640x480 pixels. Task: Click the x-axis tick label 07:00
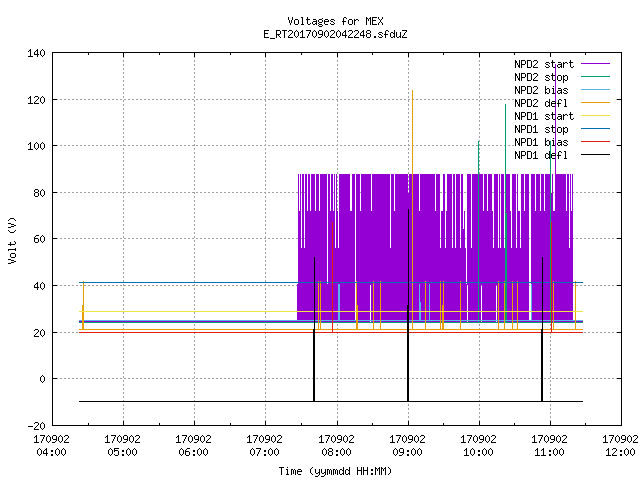[x=264, y=452]
